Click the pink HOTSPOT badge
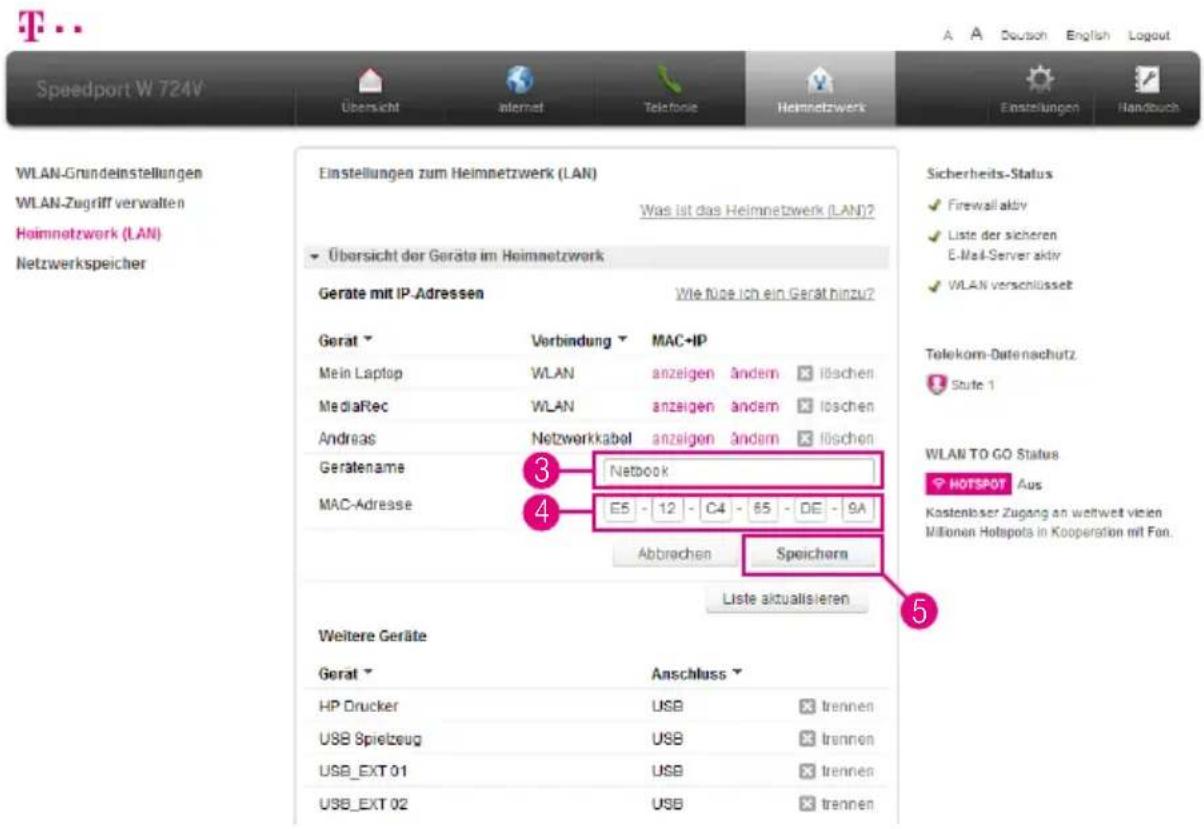The image size is (1204, 829). click(970, 484)
